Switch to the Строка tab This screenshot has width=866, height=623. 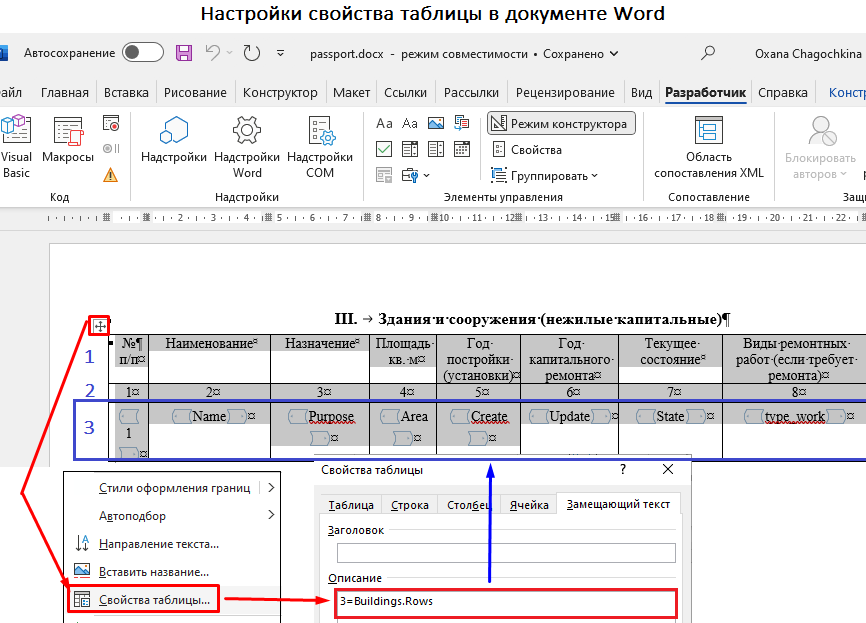point(410,505)
